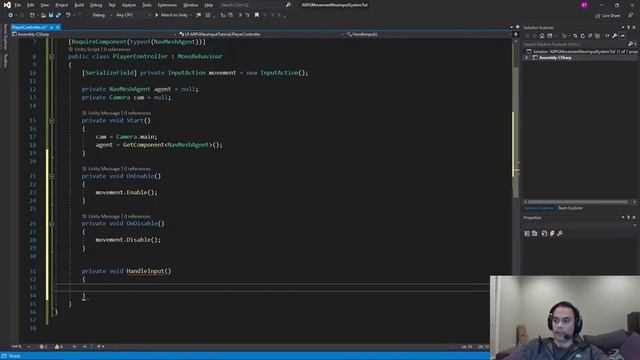Click the Attach to Unity button
The image size is (640, 360).
coord(171,15)
